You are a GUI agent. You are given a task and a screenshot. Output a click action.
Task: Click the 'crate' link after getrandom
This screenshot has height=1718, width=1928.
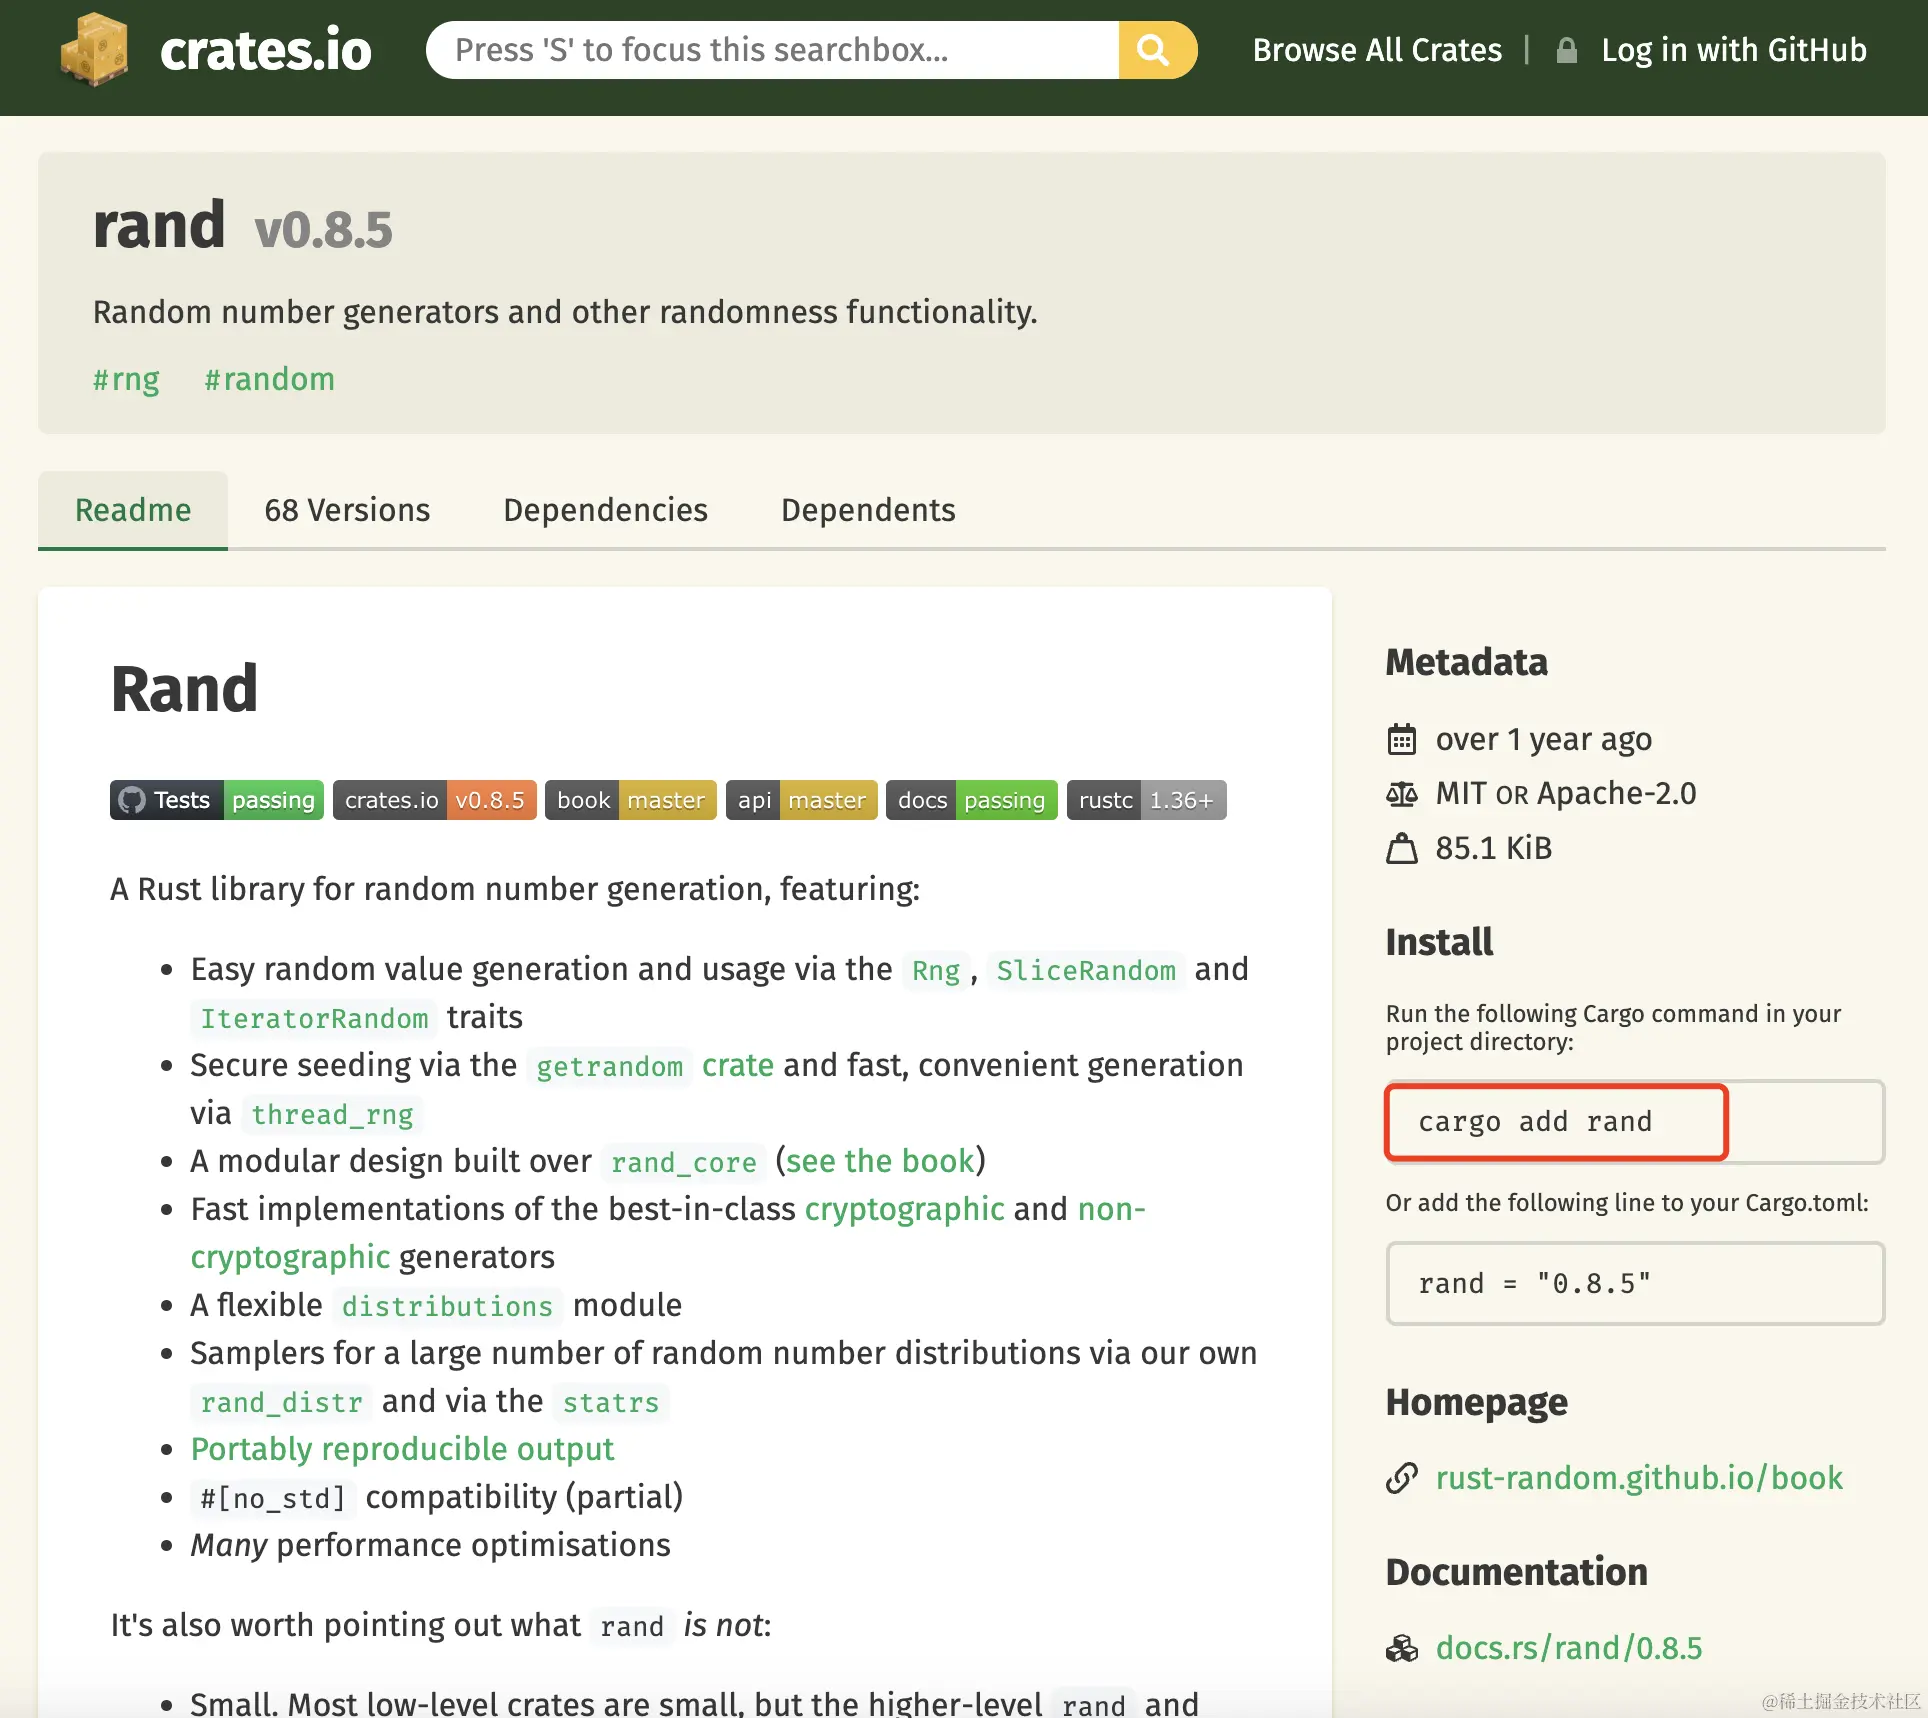click(738, 1066)
